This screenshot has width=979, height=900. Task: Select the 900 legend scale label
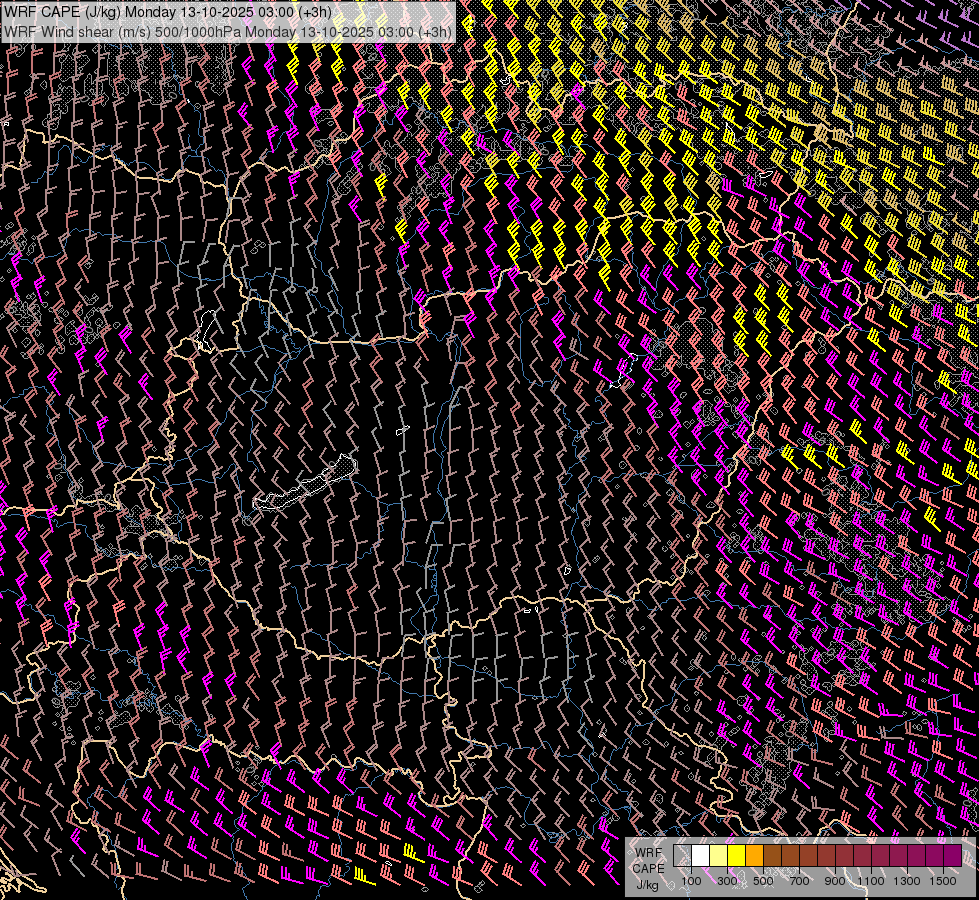pyautogui.click(x=835, y=881)
